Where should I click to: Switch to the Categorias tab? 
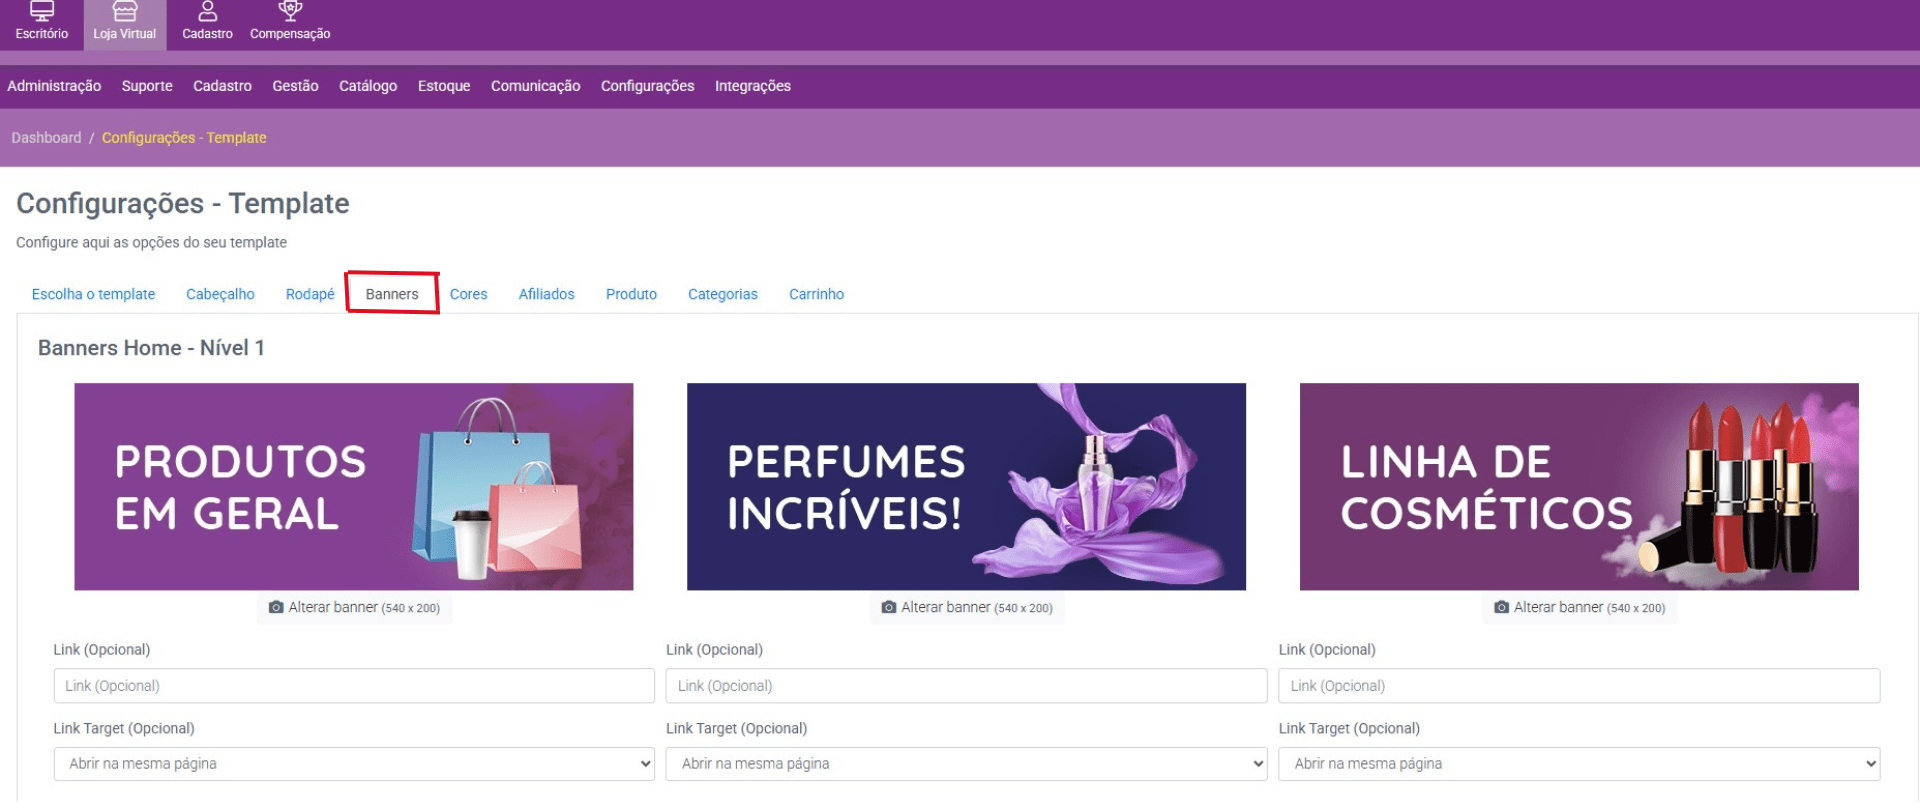point(723,294)
